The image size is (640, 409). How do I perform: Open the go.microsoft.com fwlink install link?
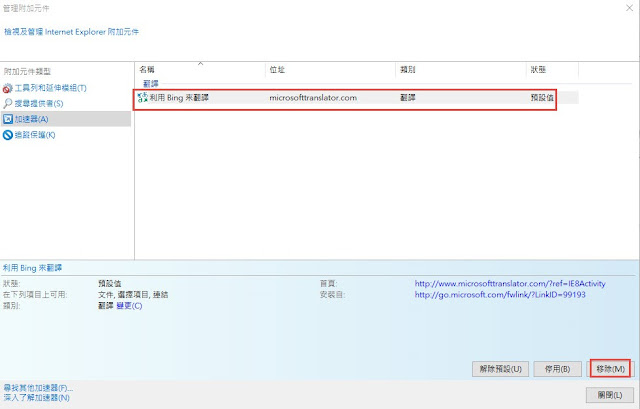(x=500, y=294)
